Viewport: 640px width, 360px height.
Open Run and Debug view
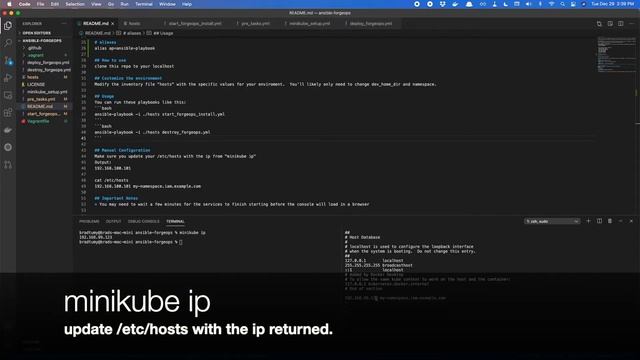(8, 78)
